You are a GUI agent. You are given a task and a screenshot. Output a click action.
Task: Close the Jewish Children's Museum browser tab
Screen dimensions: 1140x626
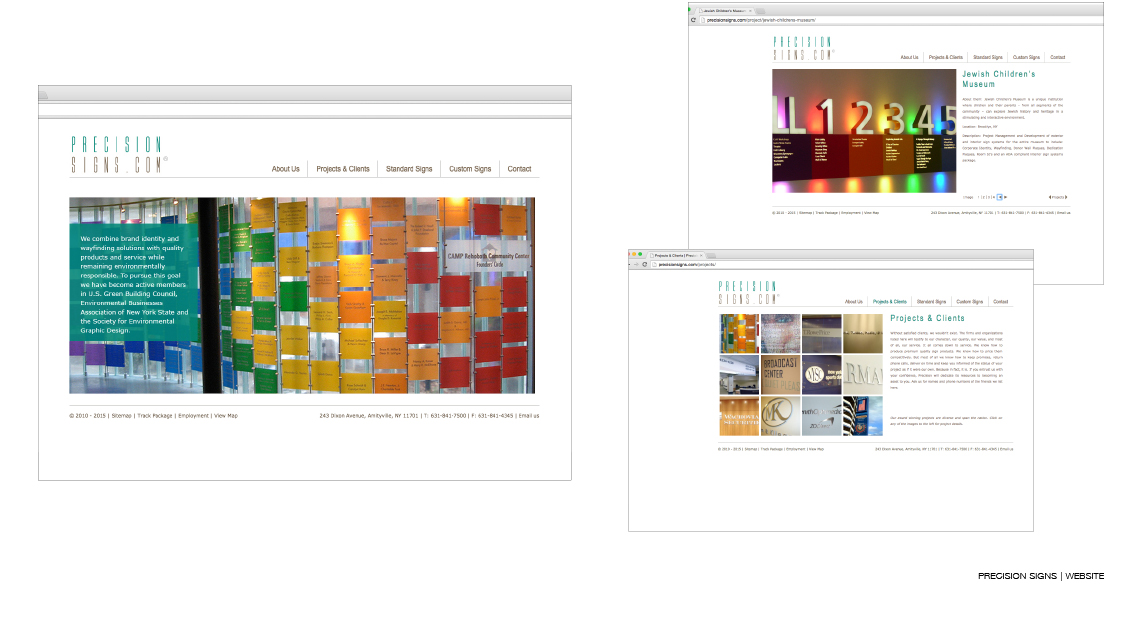pos(750,11)
